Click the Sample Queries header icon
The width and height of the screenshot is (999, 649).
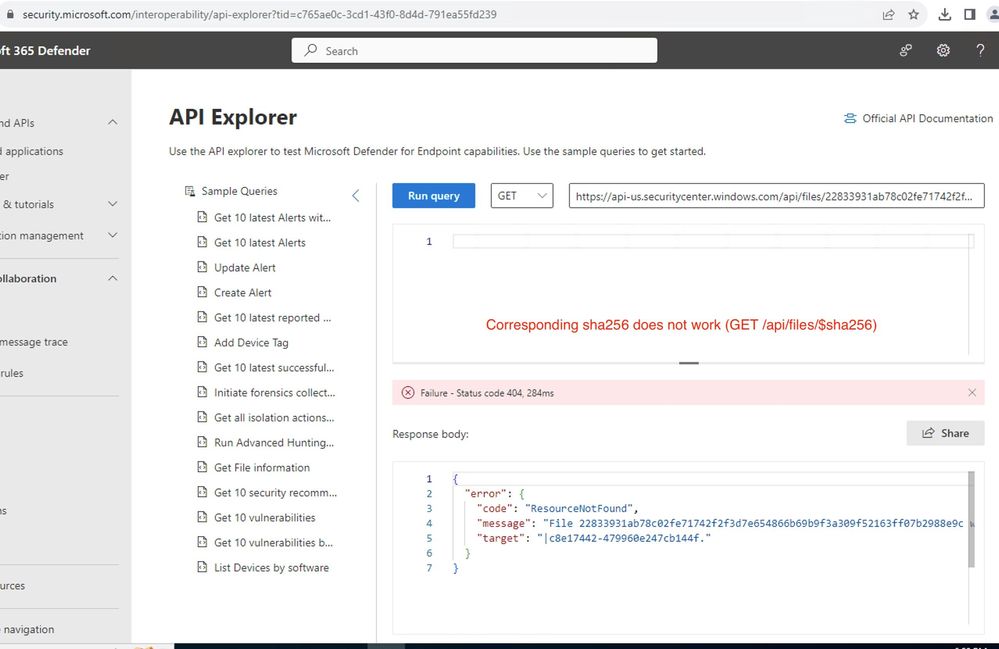pyautogui.click(x=190, y=191)
